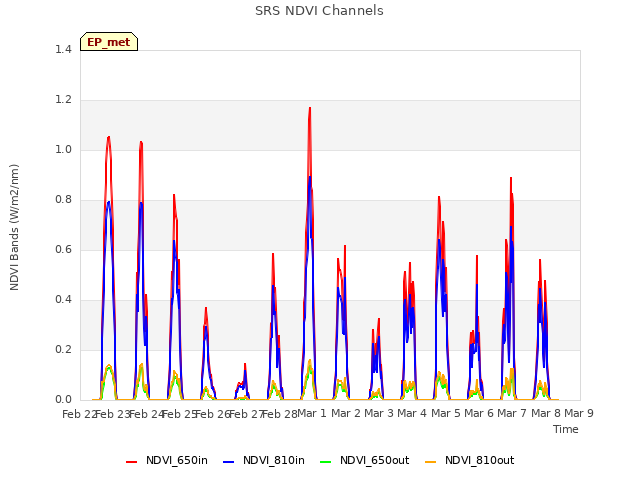Click the 1.0 y-axis tick label
This screenshot has width=640, height=480.
point(63,149)
